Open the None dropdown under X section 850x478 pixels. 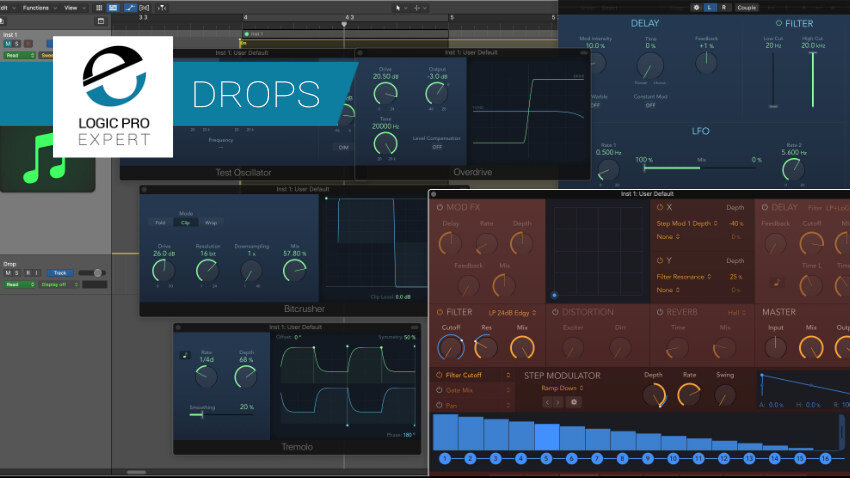pos(668,237)
